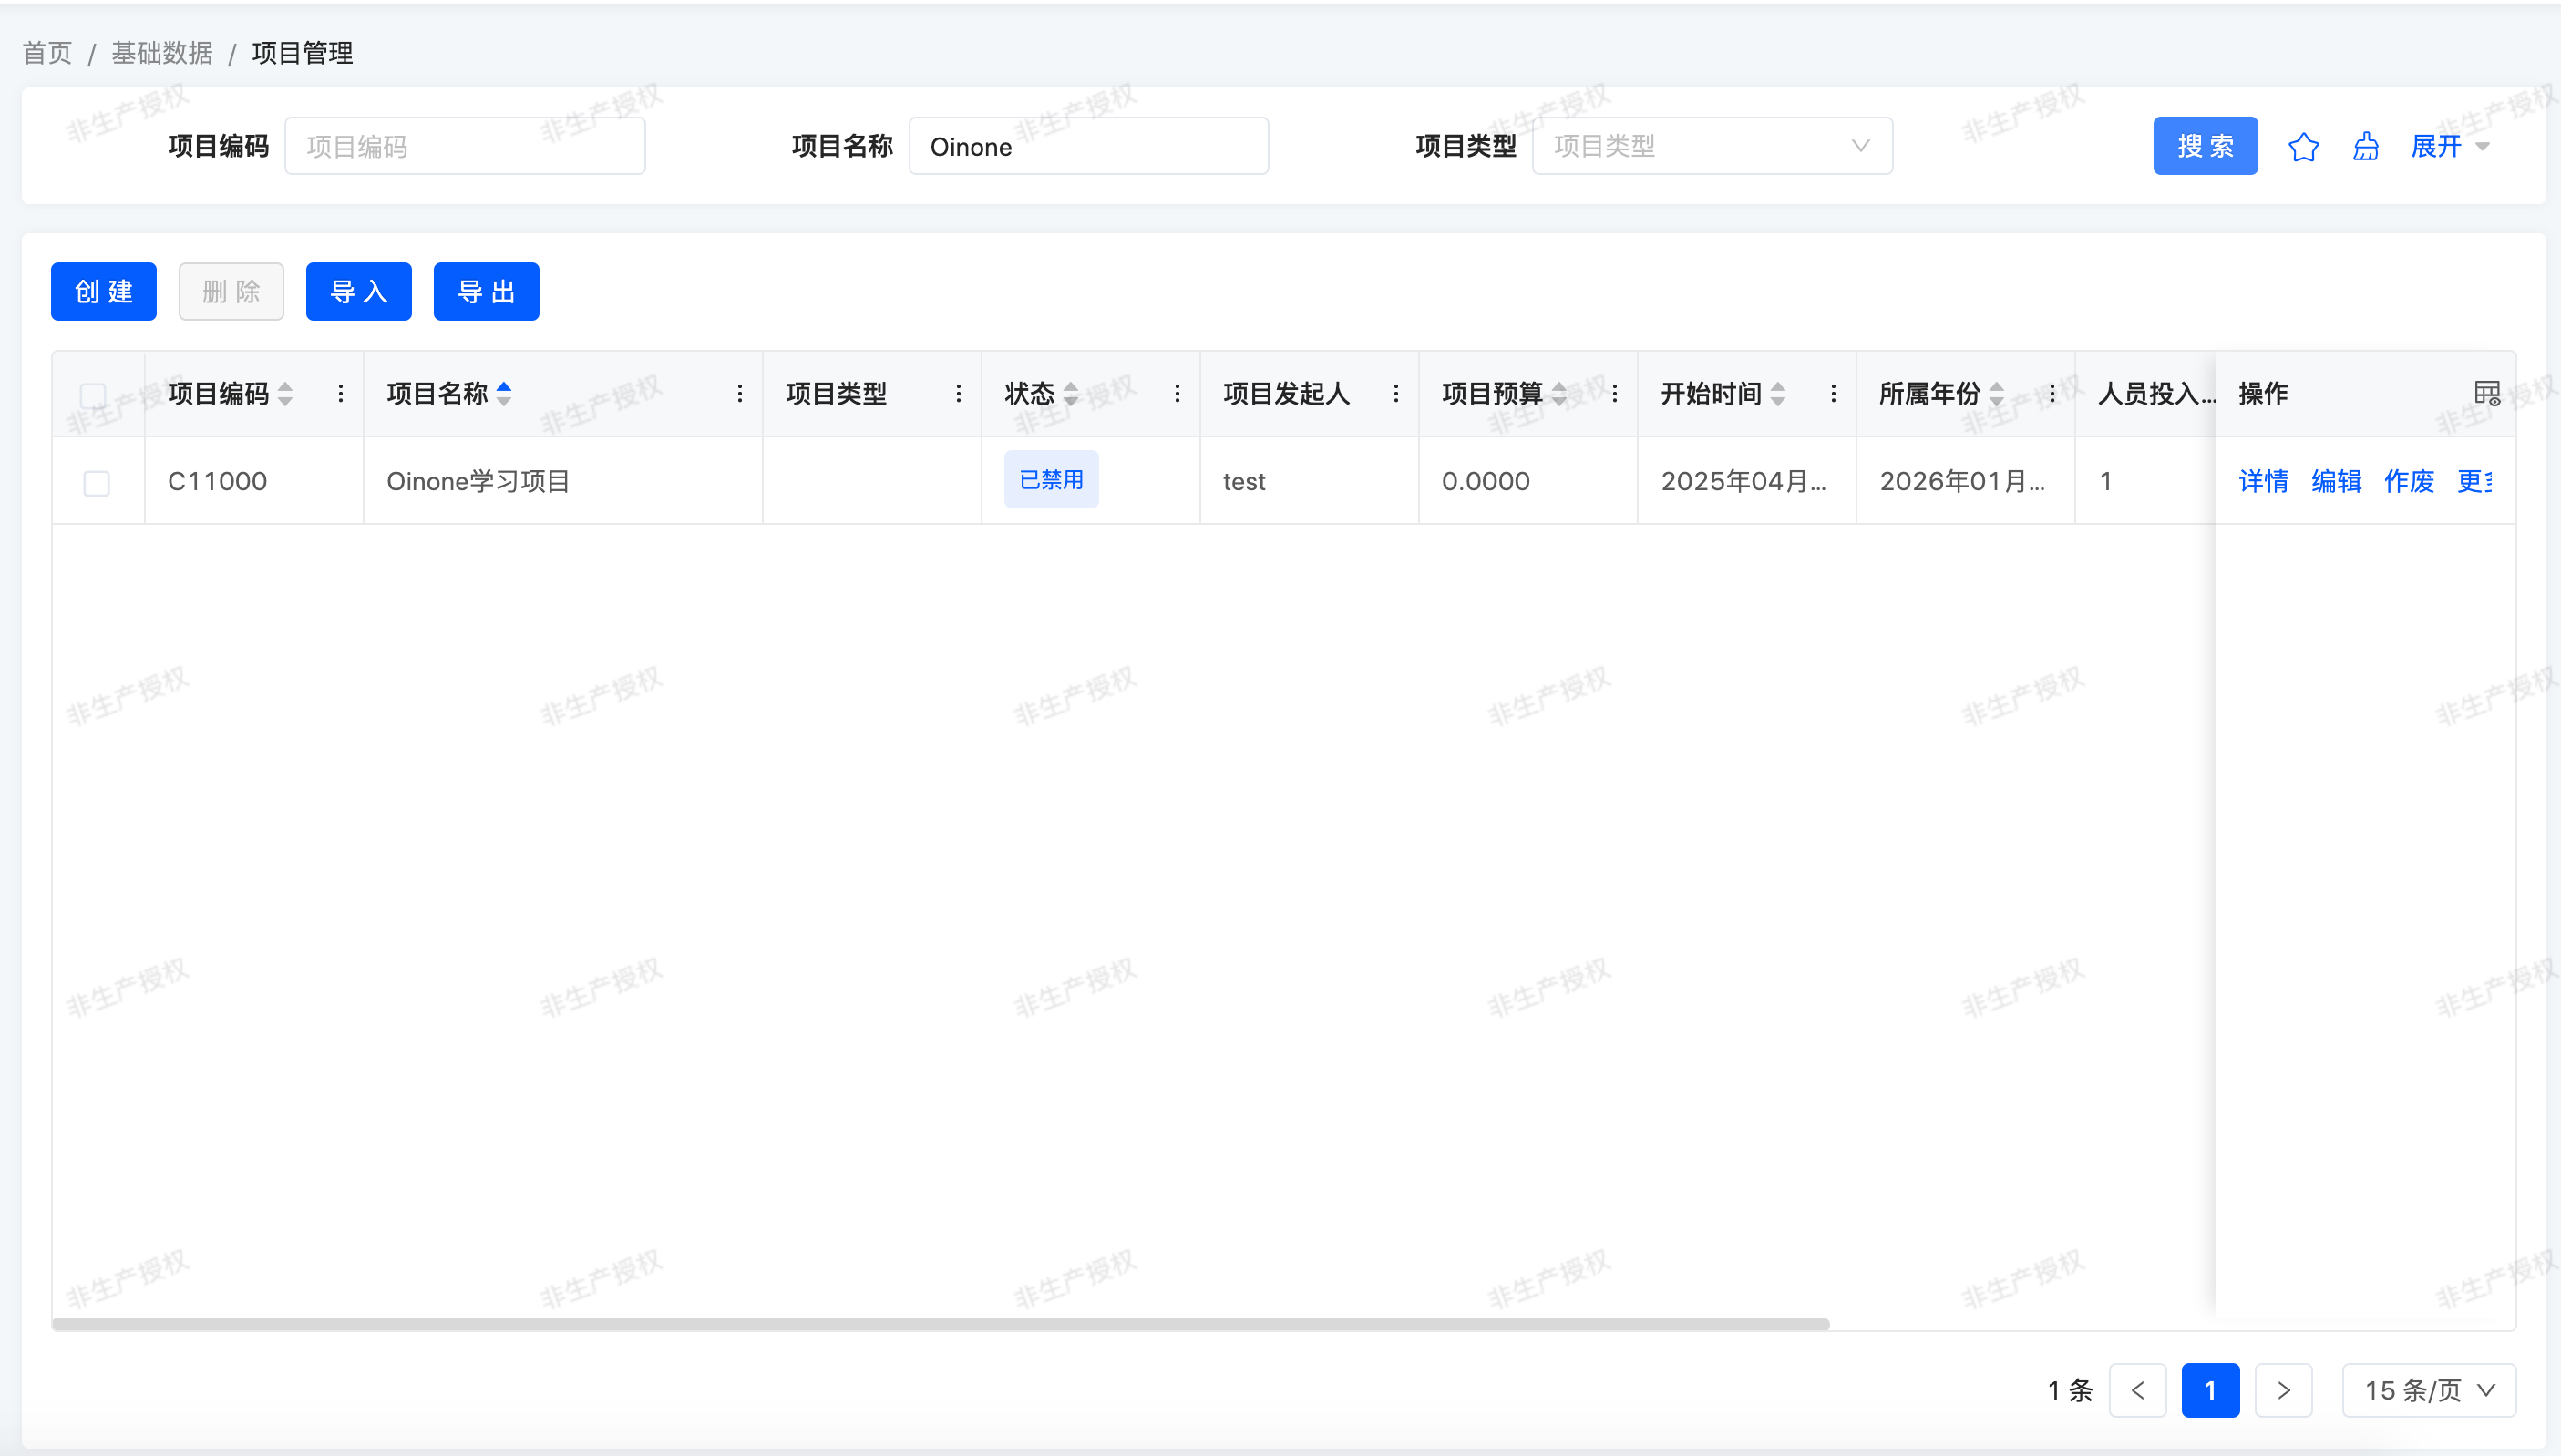Open table column settings icon

2487,393
